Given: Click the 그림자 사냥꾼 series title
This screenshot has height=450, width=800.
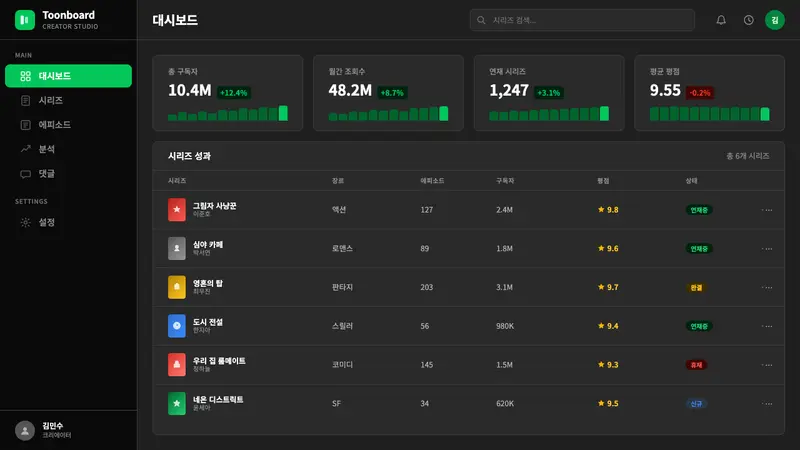Looking at the screenshot, I should [x=214, y=206].
